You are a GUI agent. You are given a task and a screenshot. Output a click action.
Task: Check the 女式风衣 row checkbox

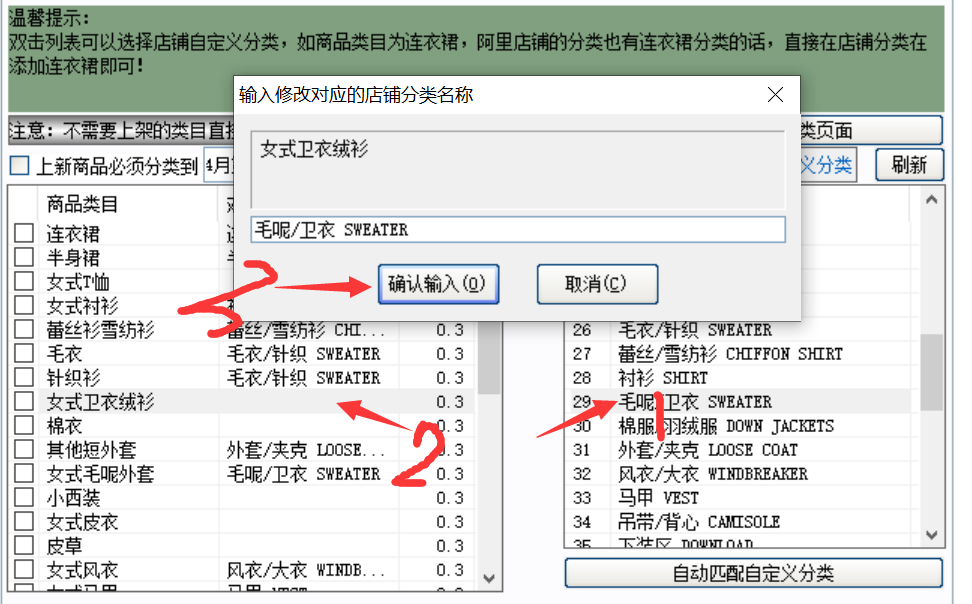click(x=24, y=569)
